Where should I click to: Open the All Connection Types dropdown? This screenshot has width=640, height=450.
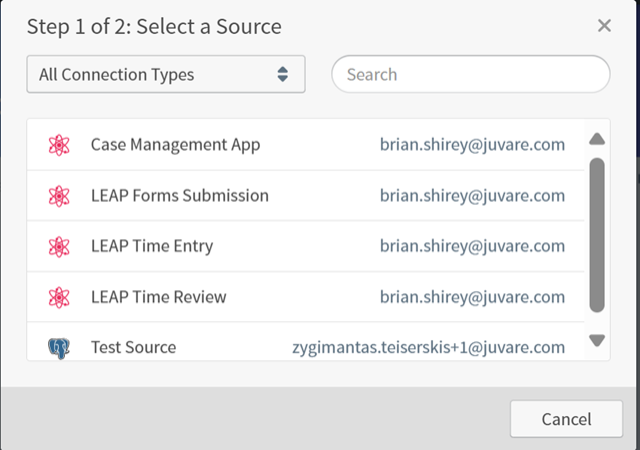[x=166, y=74]
